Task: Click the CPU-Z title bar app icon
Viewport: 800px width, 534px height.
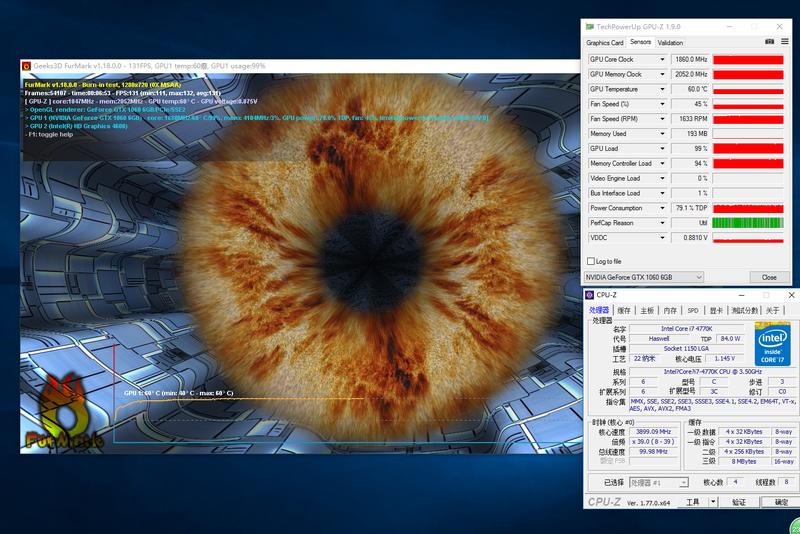Action: 591,295
